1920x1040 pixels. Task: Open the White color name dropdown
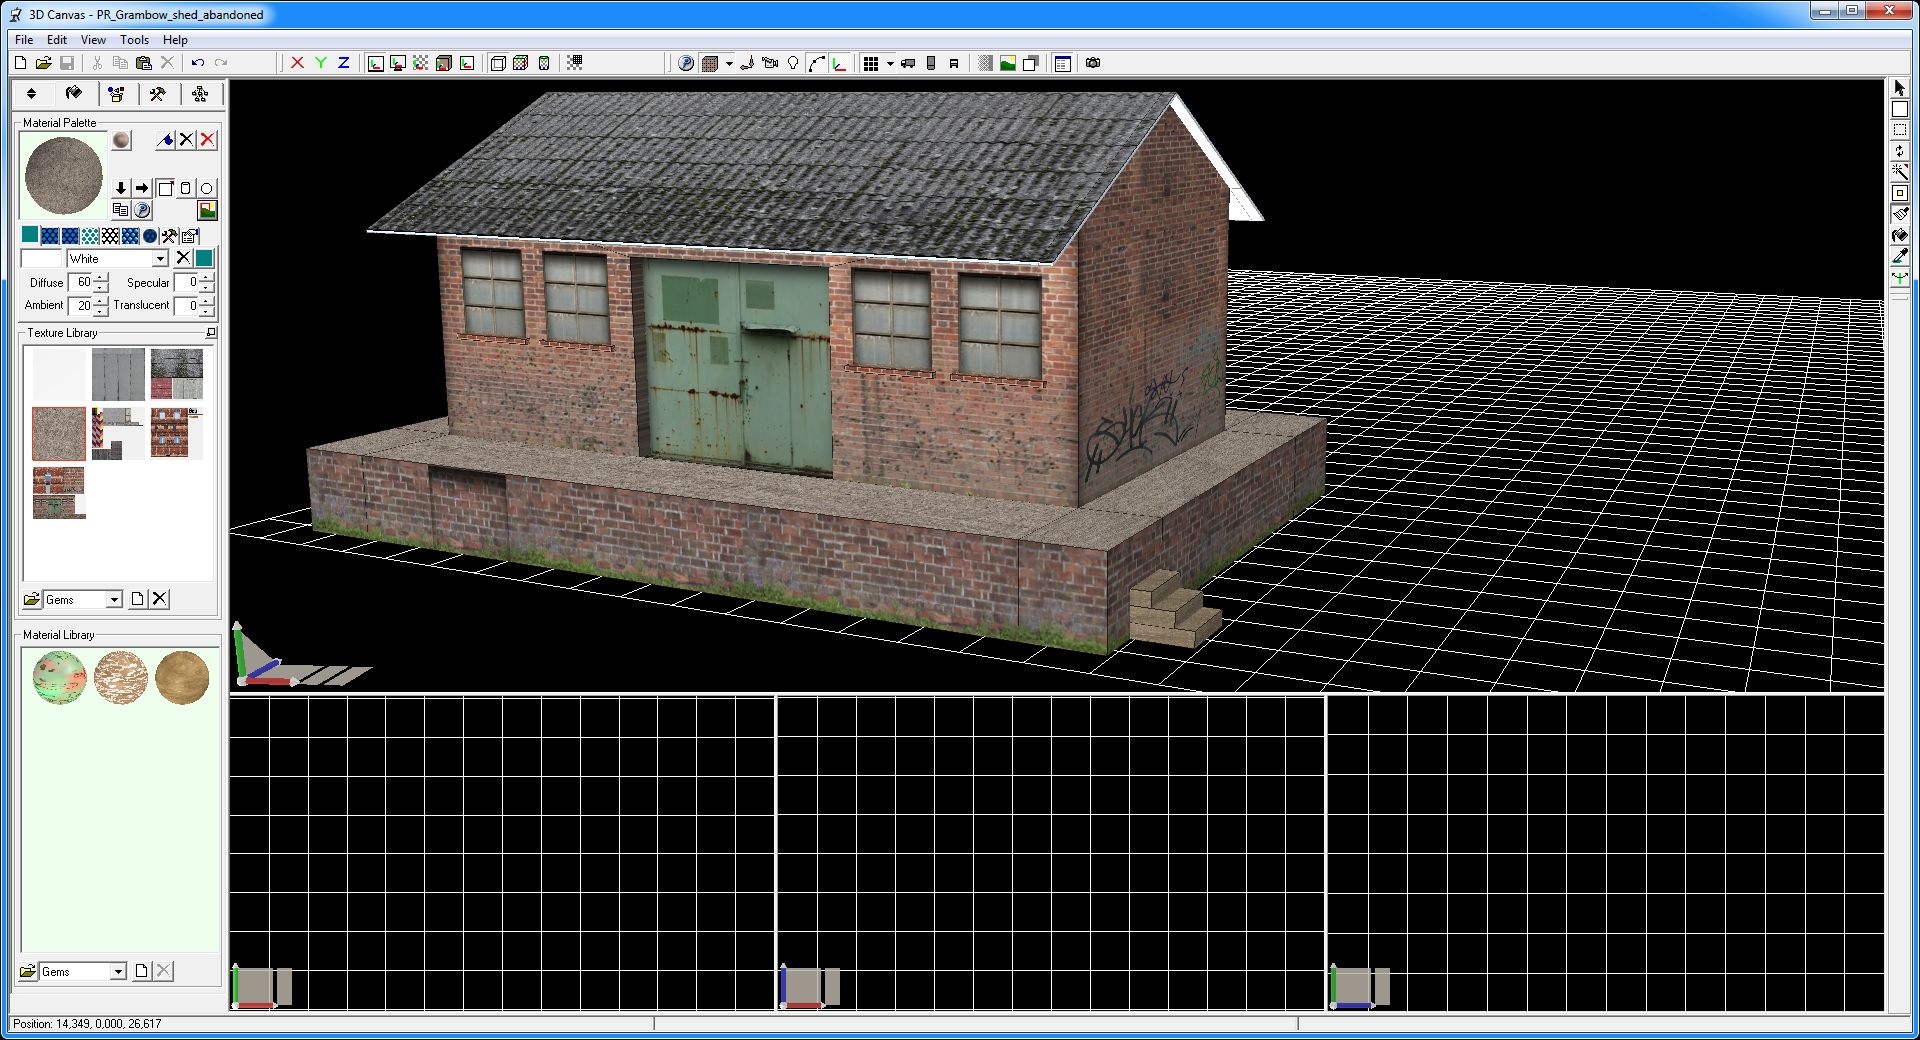160,259
